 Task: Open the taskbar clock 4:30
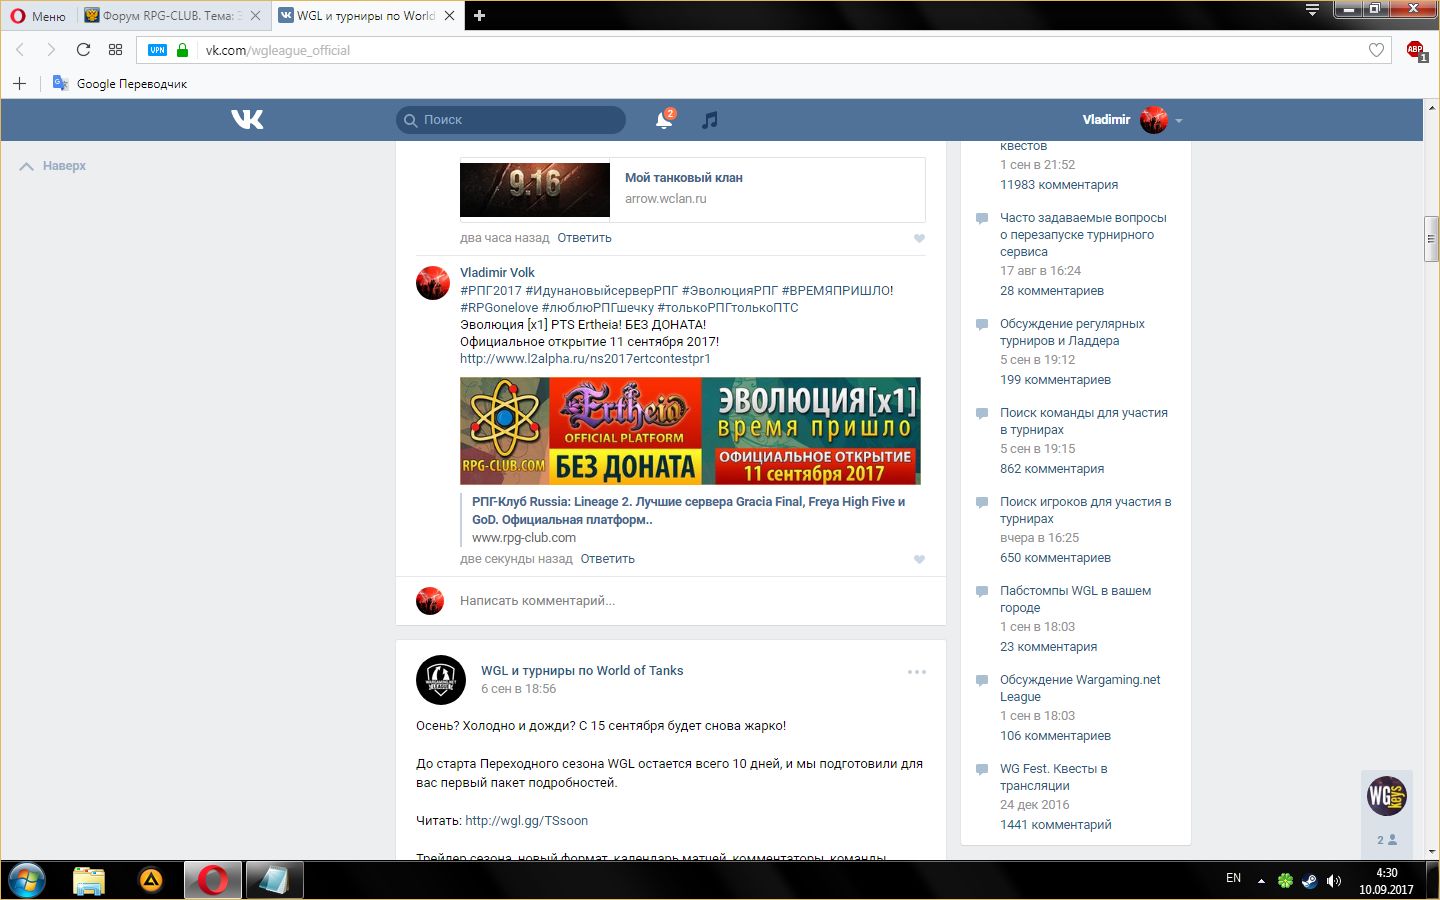1386,873
